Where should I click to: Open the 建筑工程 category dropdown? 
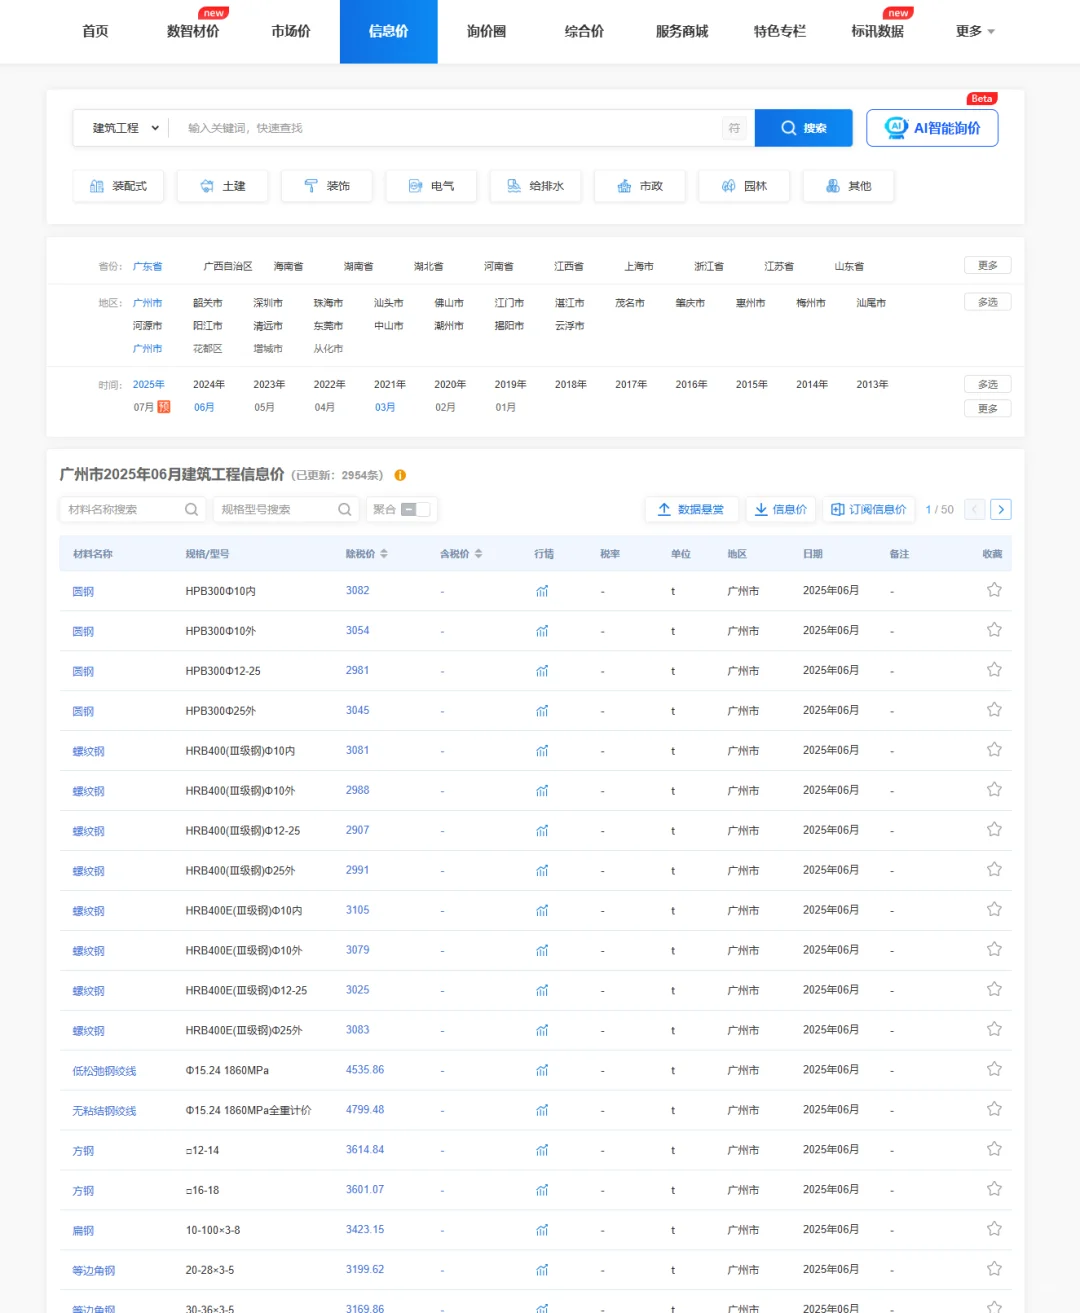[x=120, y=127]
